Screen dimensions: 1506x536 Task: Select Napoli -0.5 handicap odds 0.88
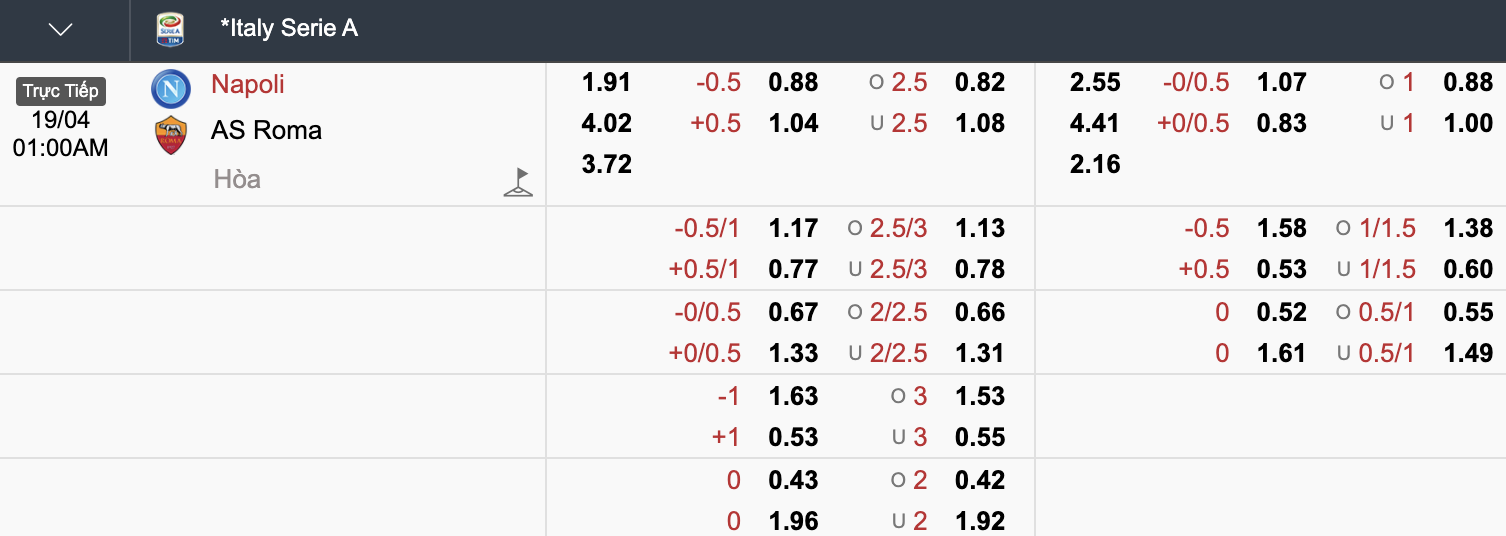tap(794, 82)
